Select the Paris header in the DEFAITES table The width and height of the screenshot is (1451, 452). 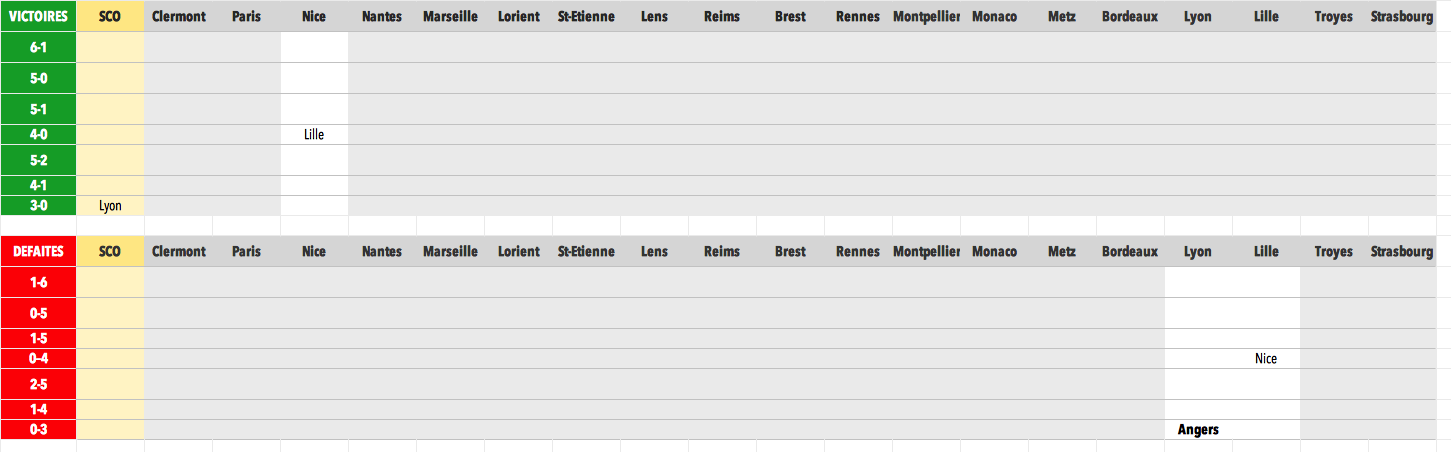246,251
